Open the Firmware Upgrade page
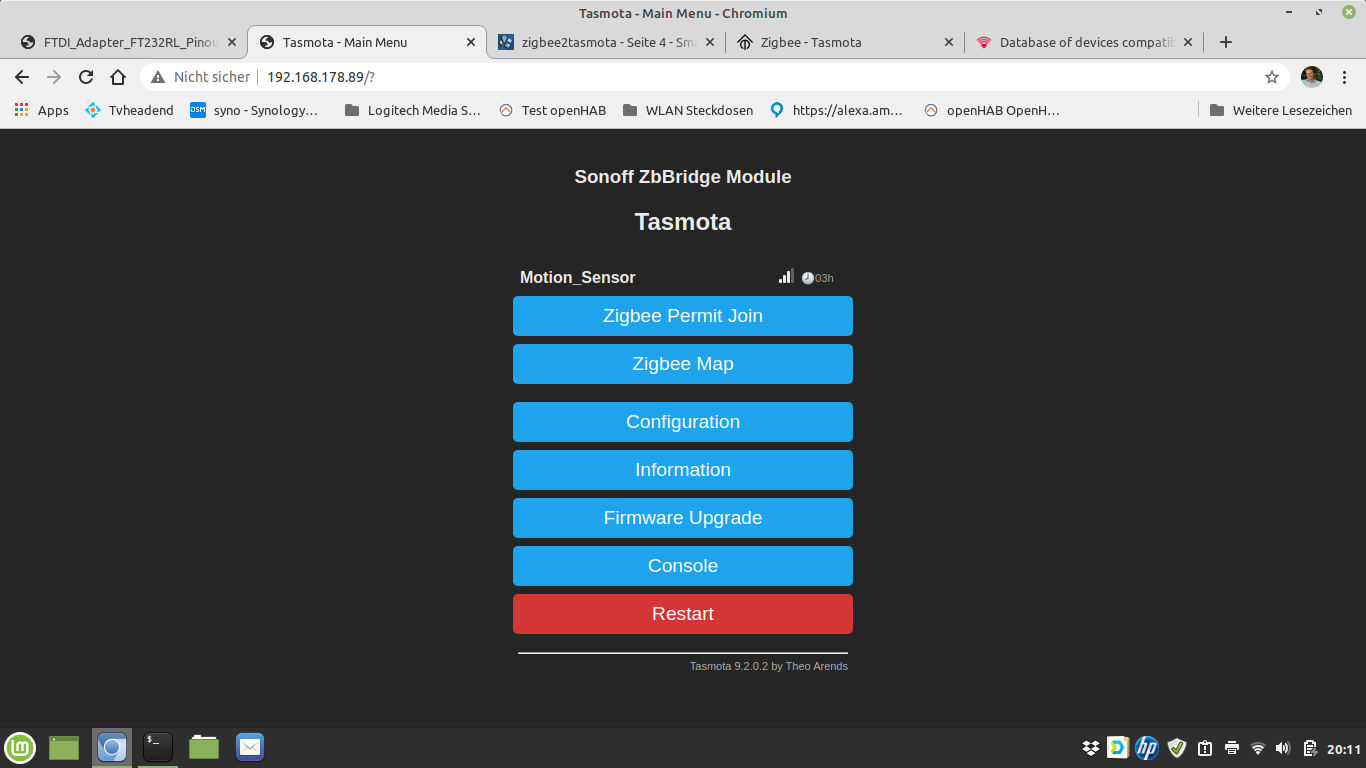 click(x=683, y=518)
